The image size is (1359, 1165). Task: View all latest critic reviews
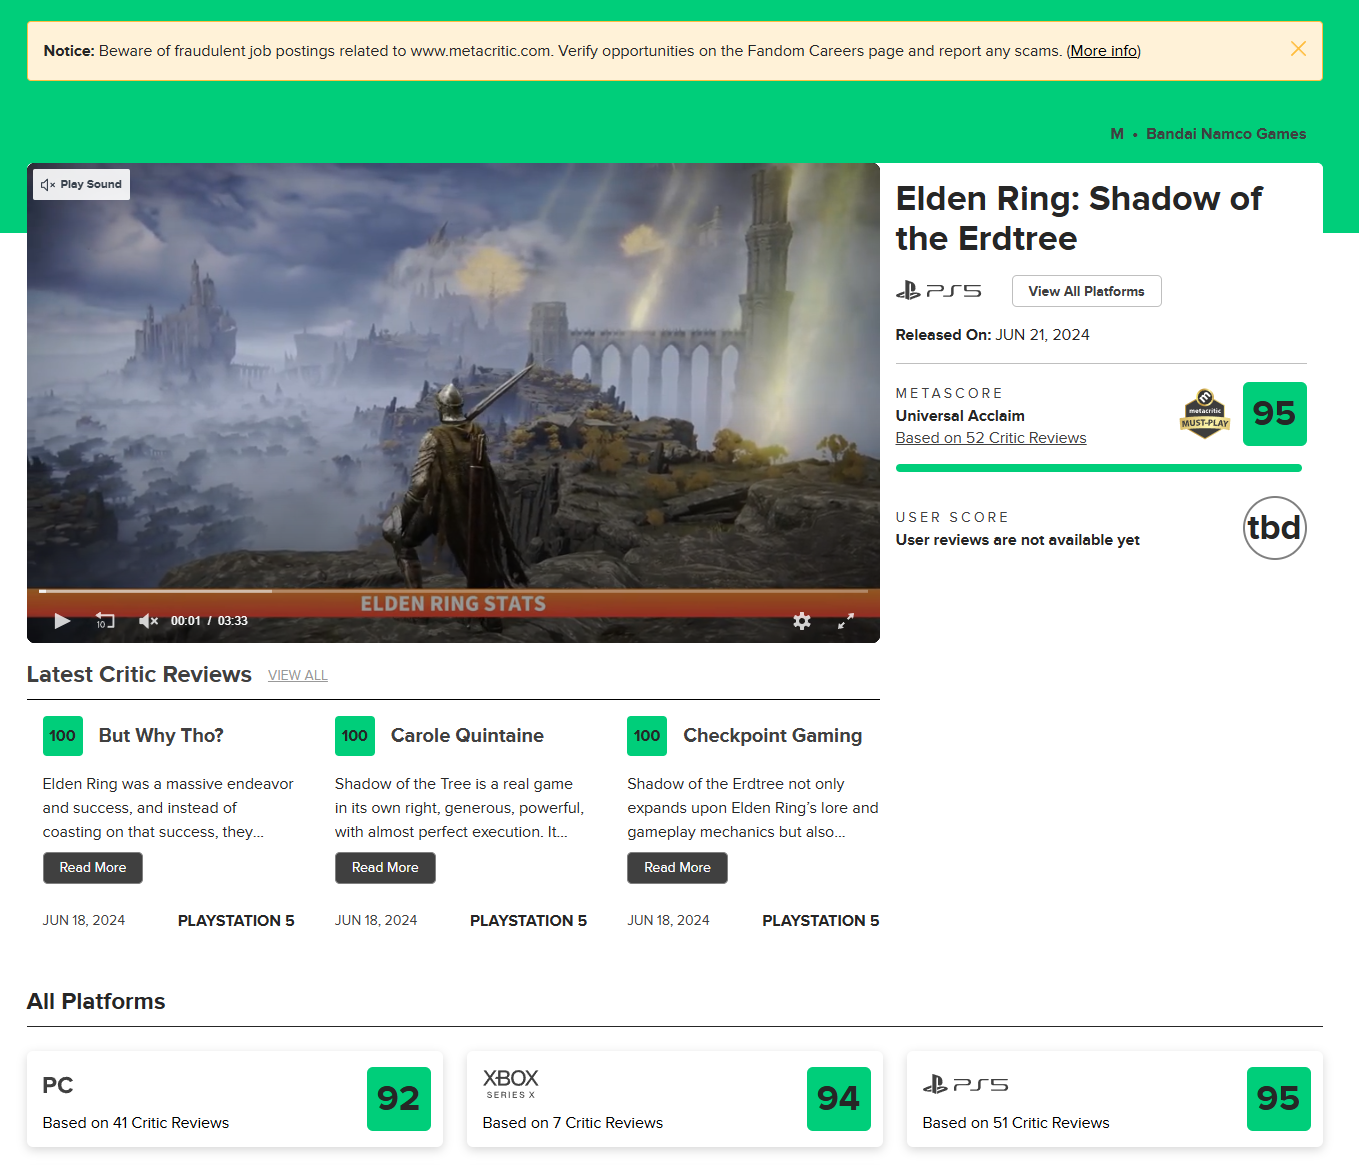point(298,676)
